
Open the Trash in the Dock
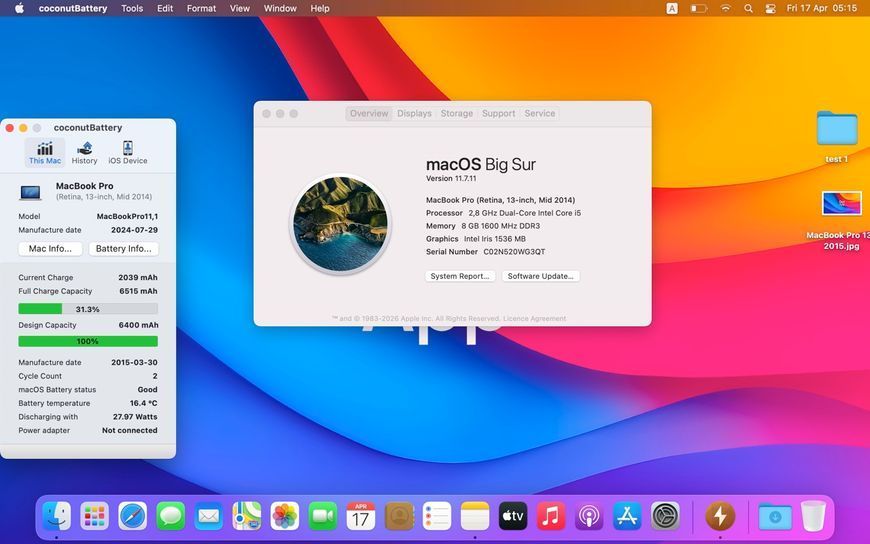tap(813, 516)
